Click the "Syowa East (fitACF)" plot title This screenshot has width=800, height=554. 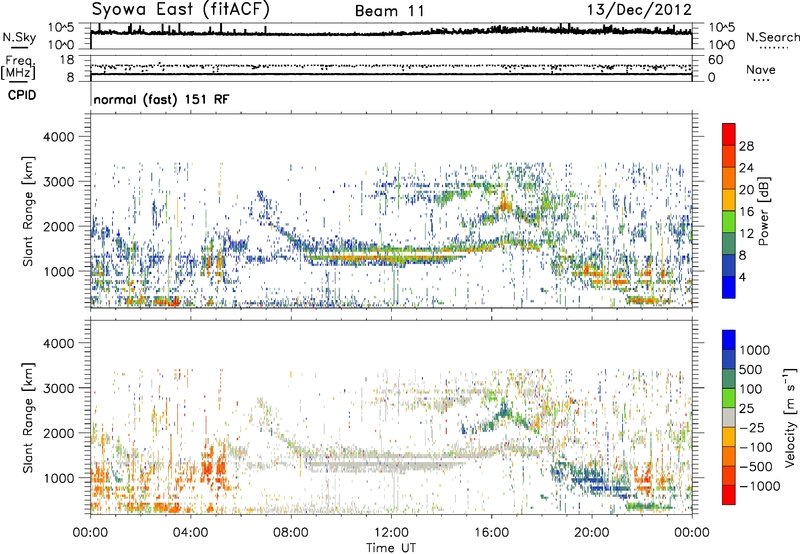click(180, 9)
